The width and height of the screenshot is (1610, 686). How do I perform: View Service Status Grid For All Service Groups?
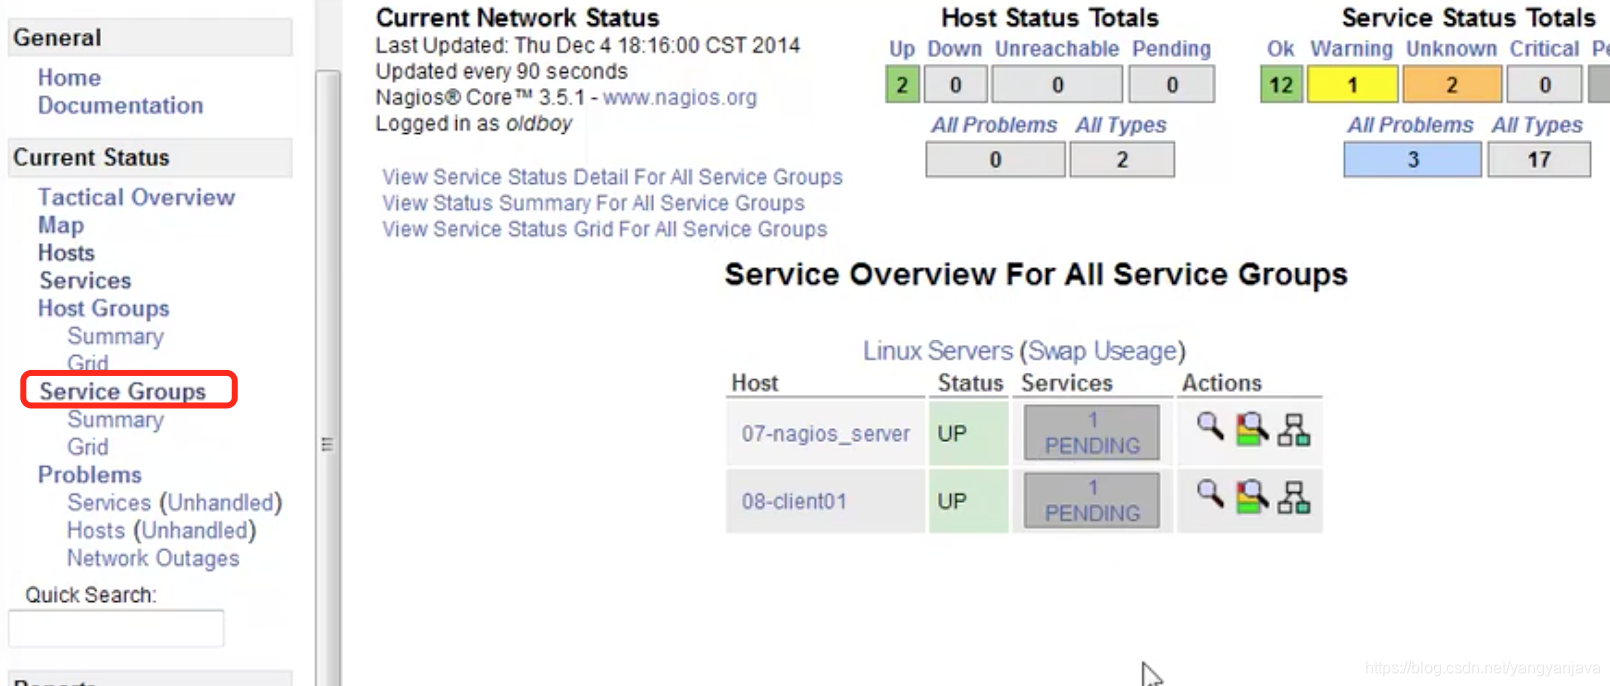[x=604, y=230]
